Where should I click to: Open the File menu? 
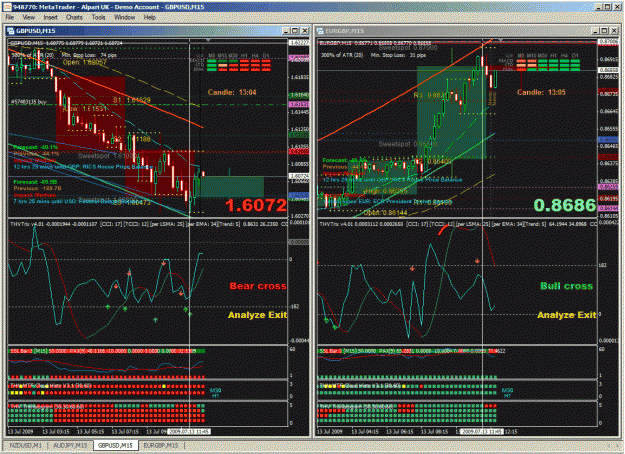(x=10, y=18)
